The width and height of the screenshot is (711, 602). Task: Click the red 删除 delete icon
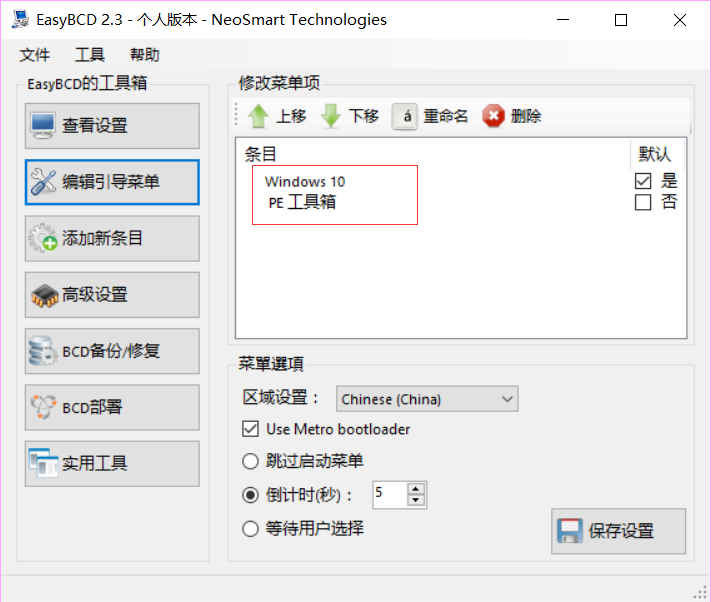(493, 116)
